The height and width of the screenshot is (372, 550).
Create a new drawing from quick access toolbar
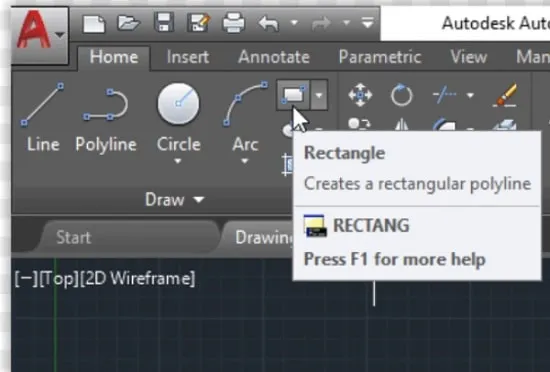coord(93,24)
